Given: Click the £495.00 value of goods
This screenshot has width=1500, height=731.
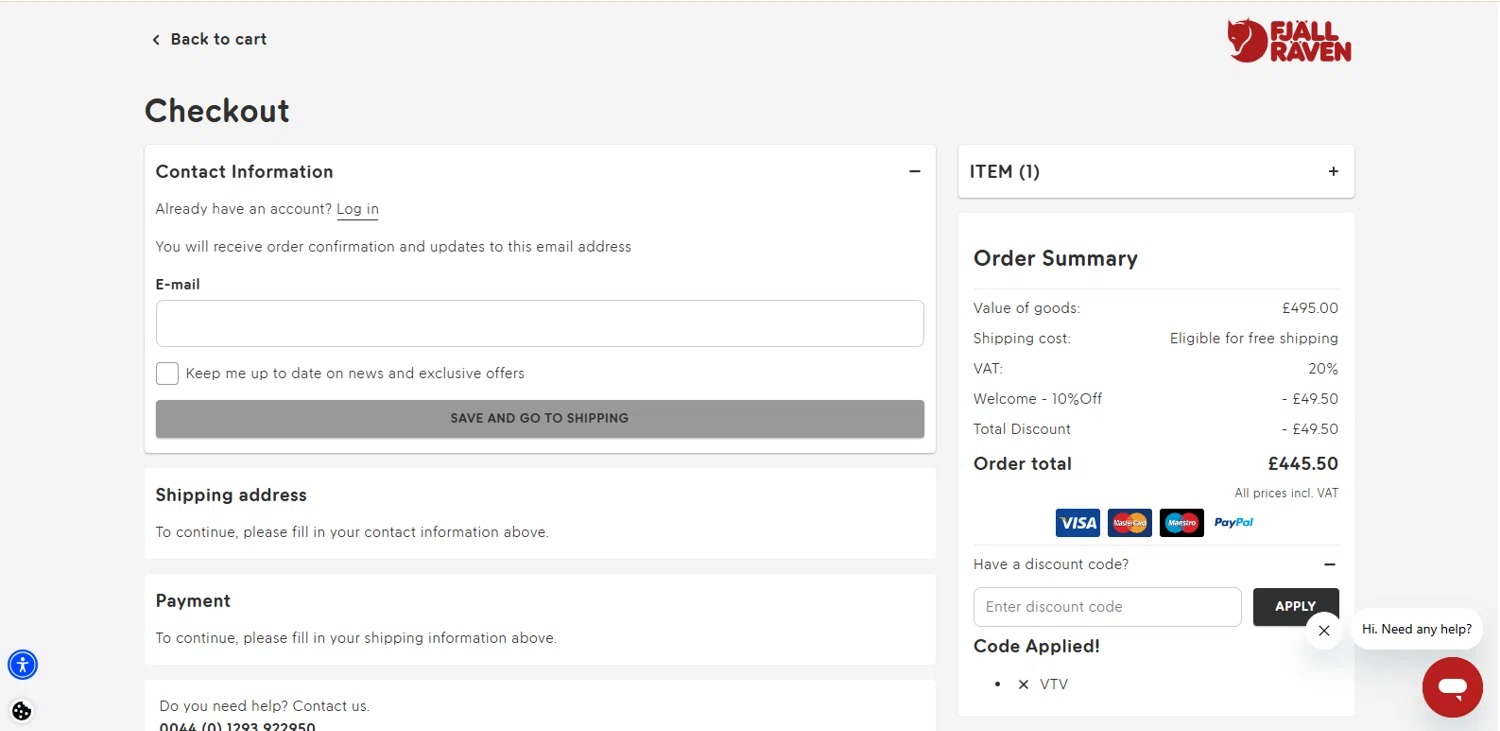Looking at the screenshot, I should click(1310, 308).
